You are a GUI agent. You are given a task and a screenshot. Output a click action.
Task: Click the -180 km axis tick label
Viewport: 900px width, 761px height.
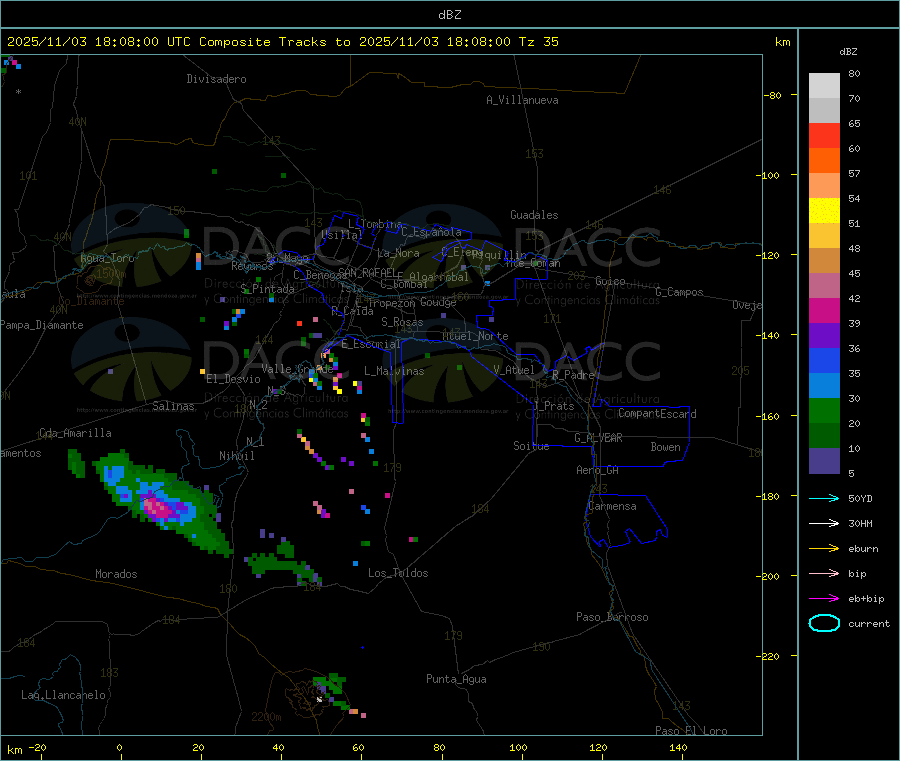pos(771,496)
